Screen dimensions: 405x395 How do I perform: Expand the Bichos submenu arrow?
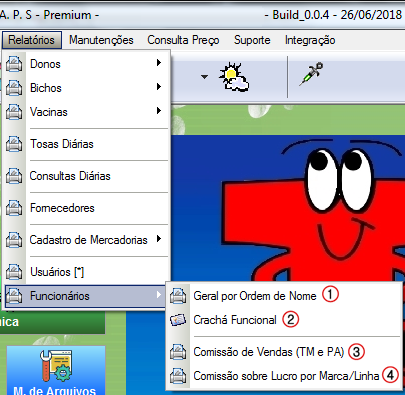coord(159,87)
